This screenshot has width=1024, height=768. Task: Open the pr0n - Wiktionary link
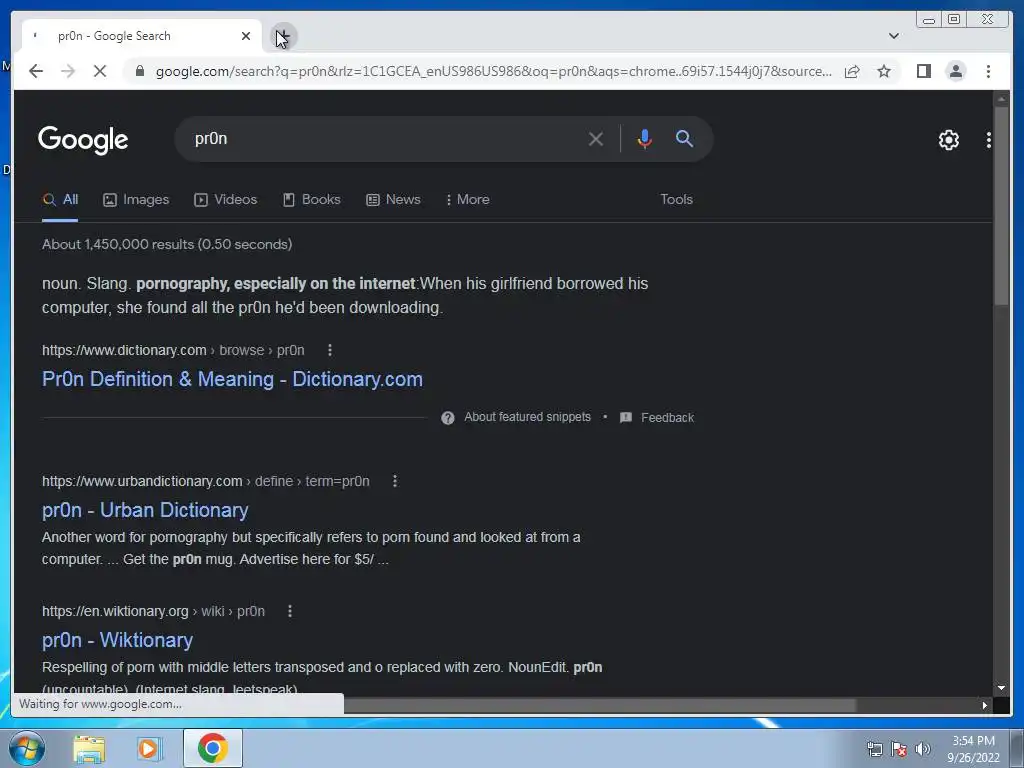(x=117, y=640)
